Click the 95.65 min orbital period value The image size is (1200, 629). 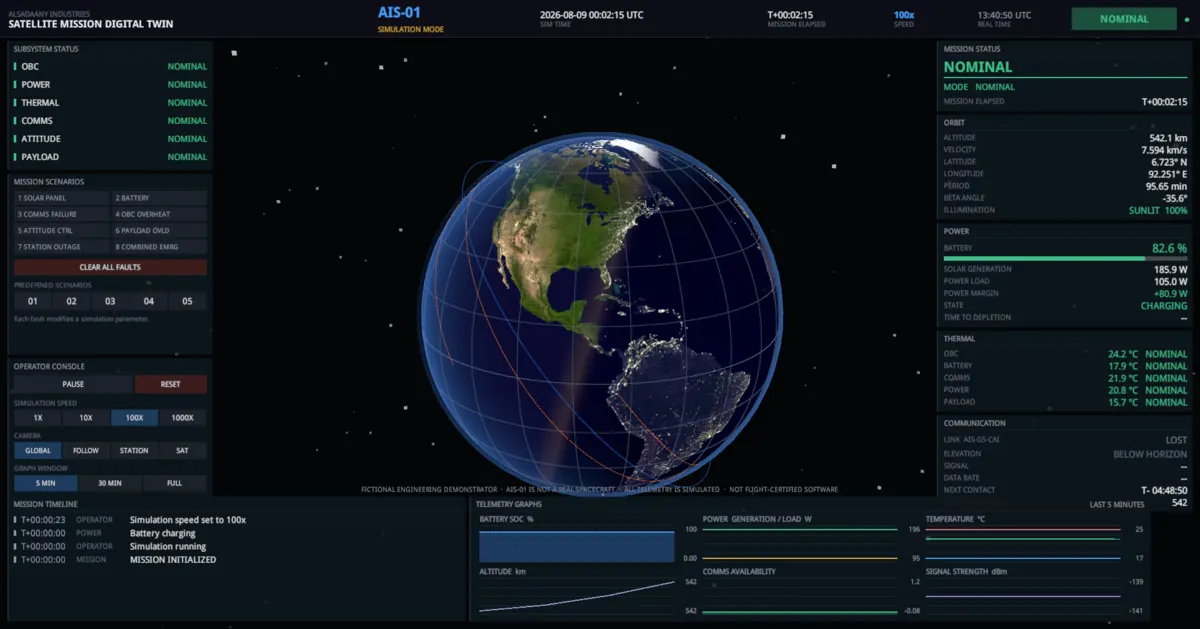pyautogui.click(x=1166, y=186)
